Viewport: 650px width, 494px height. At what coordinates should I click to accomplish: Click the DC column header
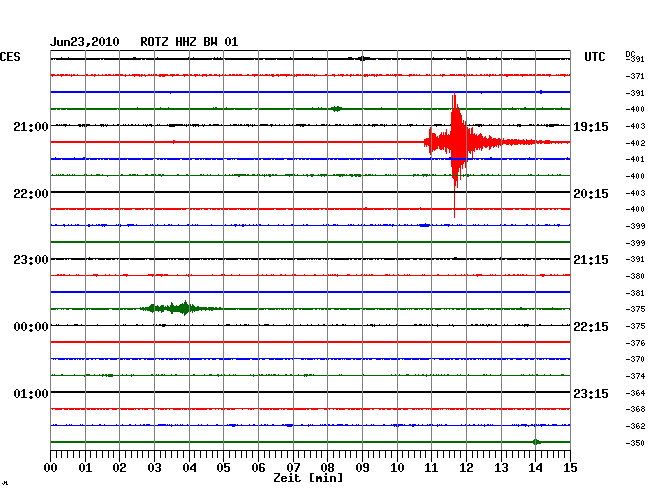[630, 54]
